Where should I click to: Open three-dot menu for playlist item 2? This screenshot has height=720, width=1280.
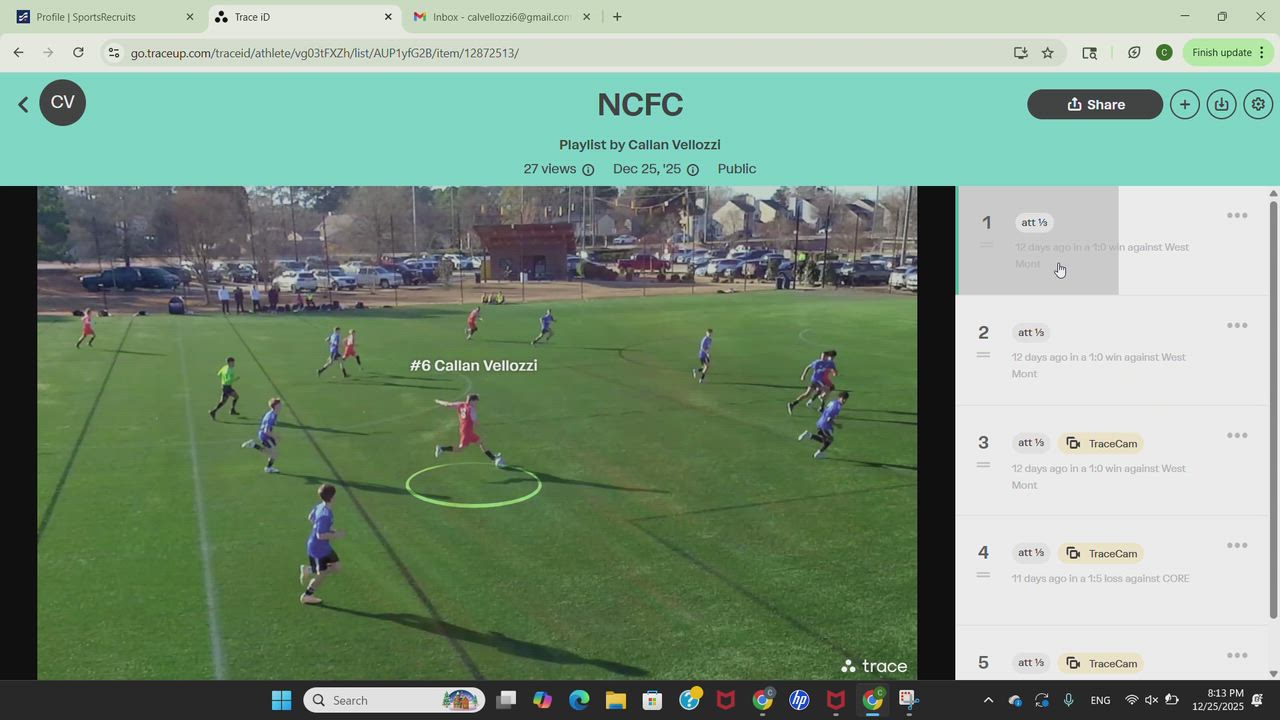[x=1237, y=326]
